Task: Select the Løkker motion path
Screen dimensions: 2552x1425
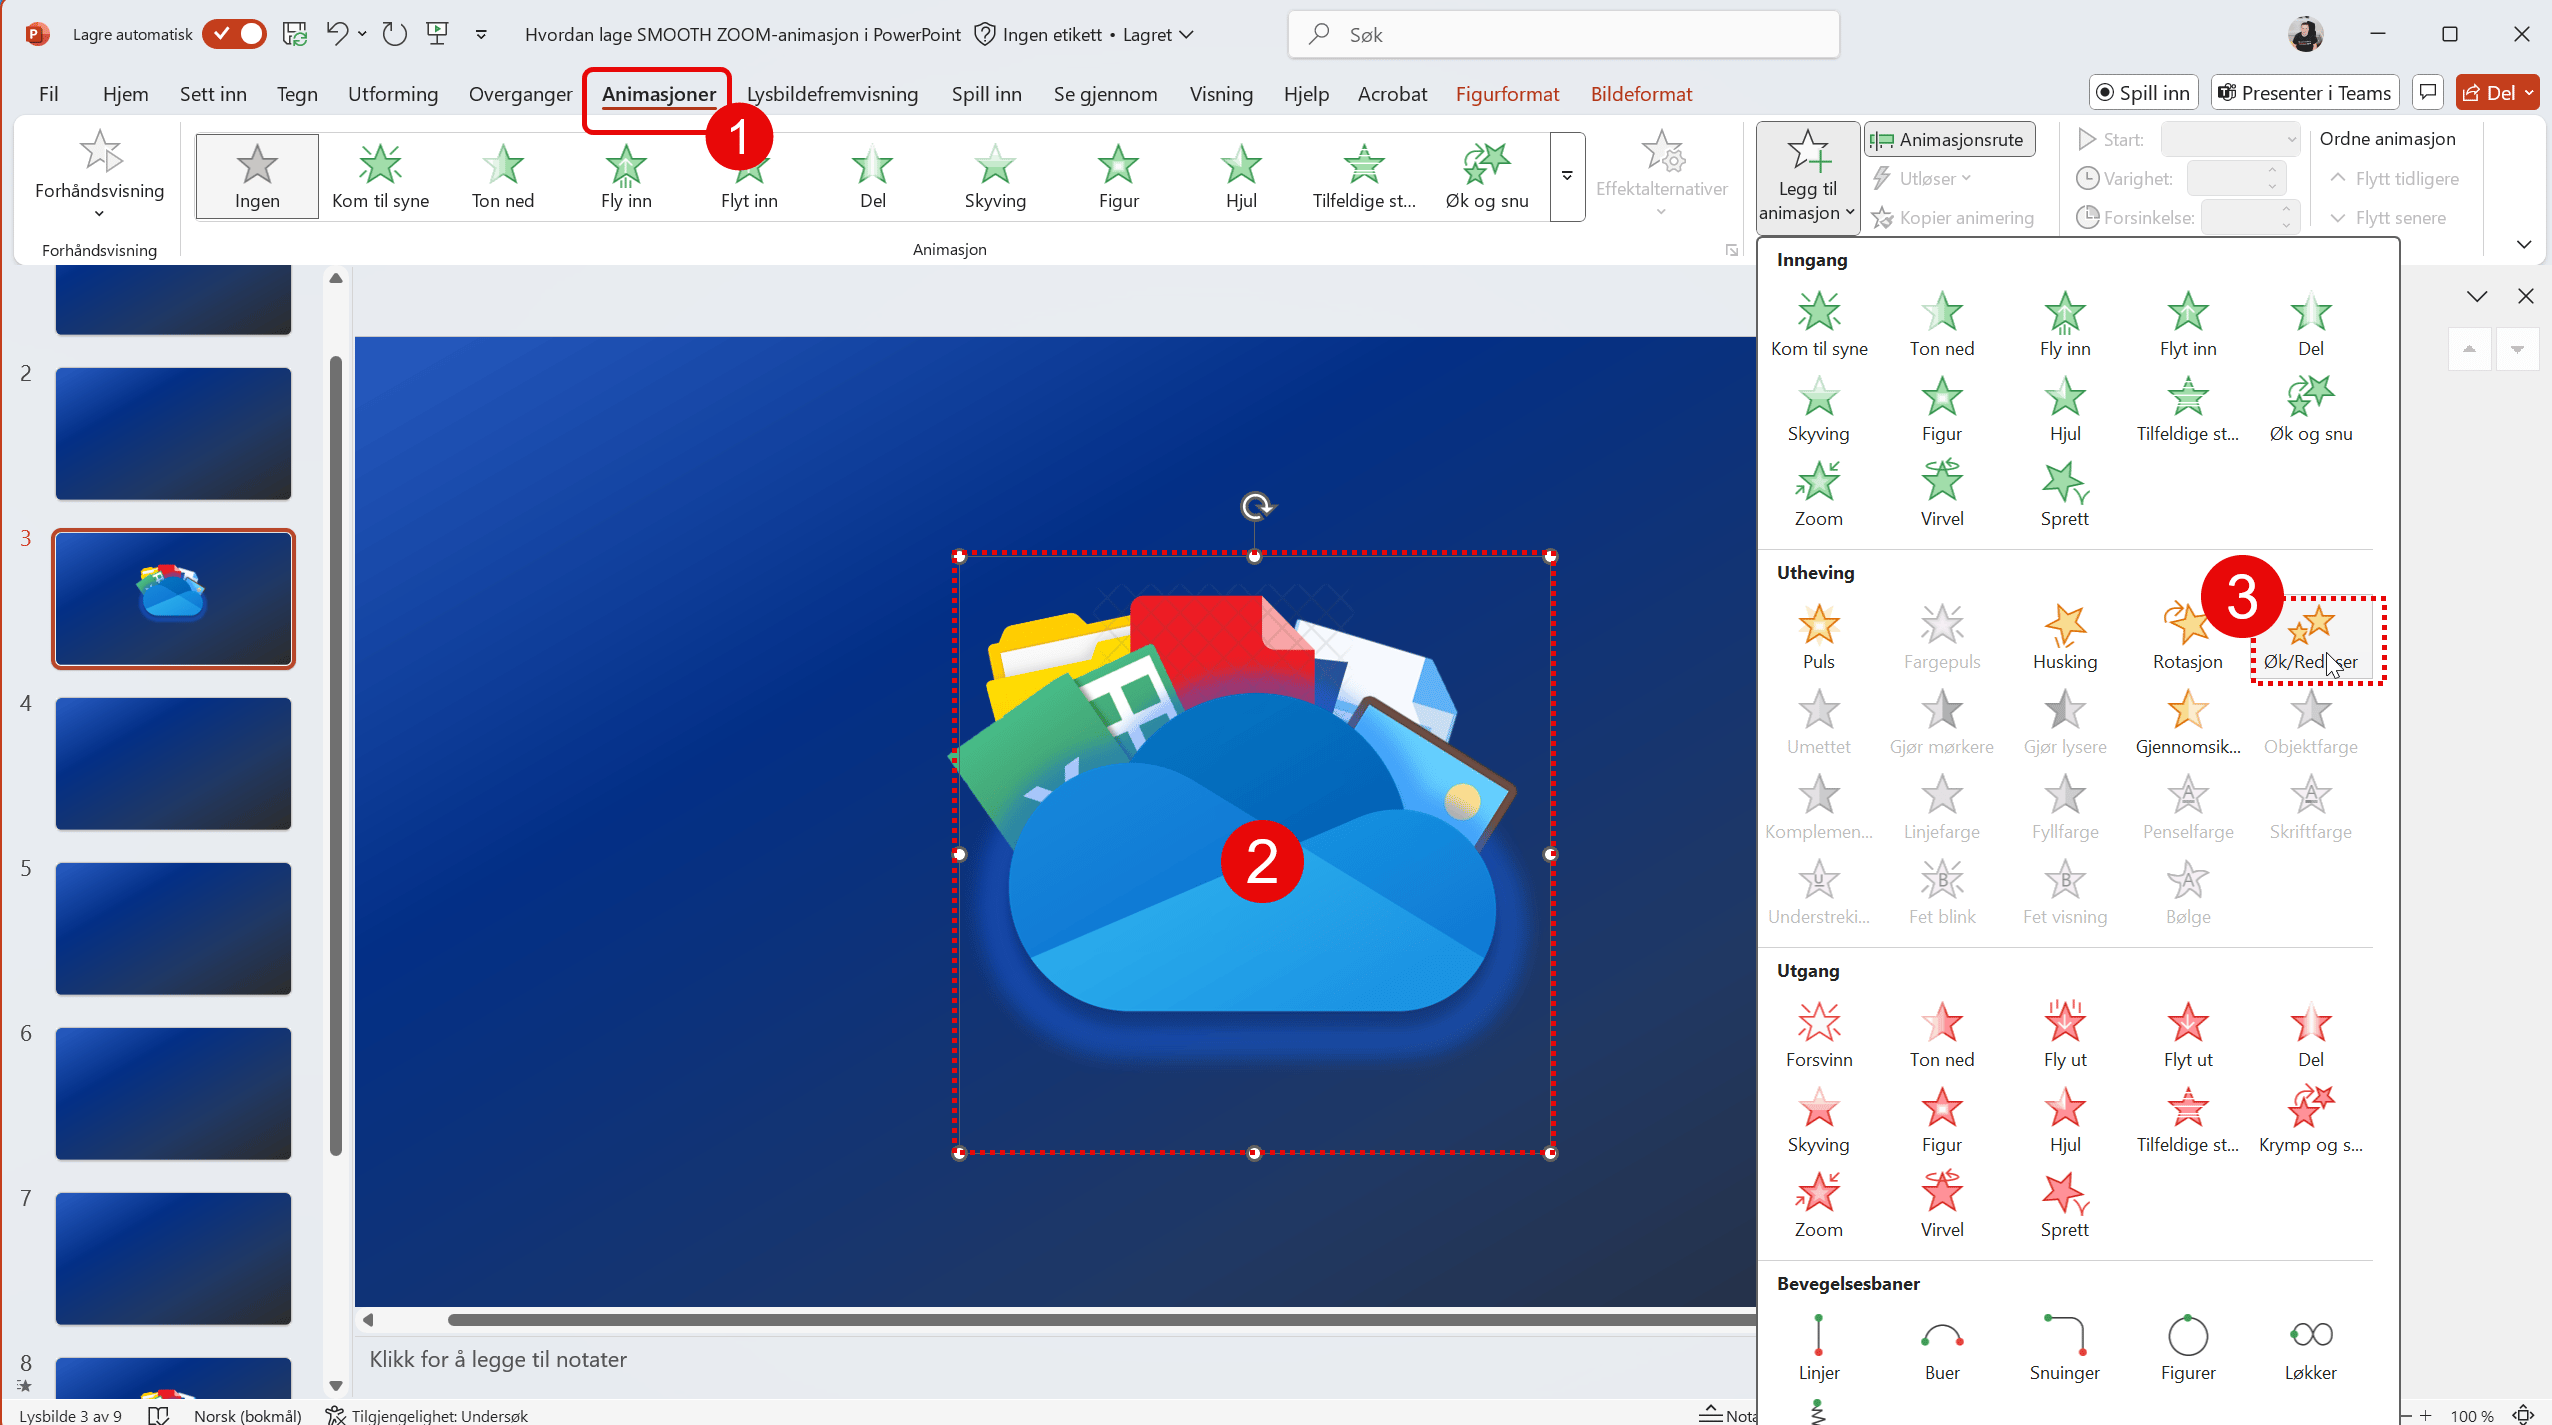Action: pyautogui.click(x=2310, y=1347)
